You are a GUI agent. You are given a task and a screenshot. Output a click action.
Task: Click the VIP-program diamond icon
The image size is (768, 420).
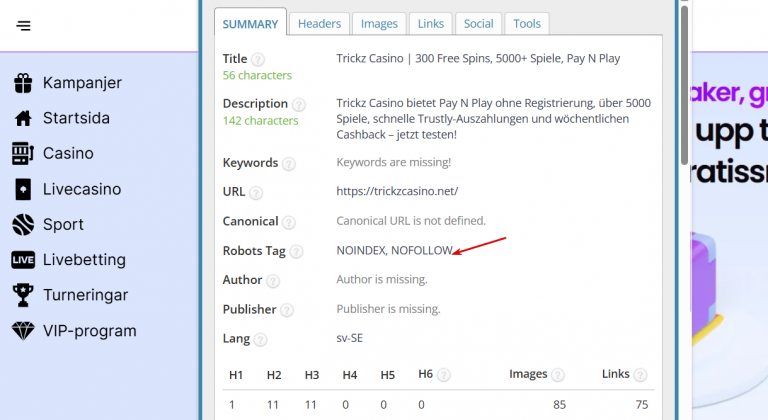[x=23, y=331]
